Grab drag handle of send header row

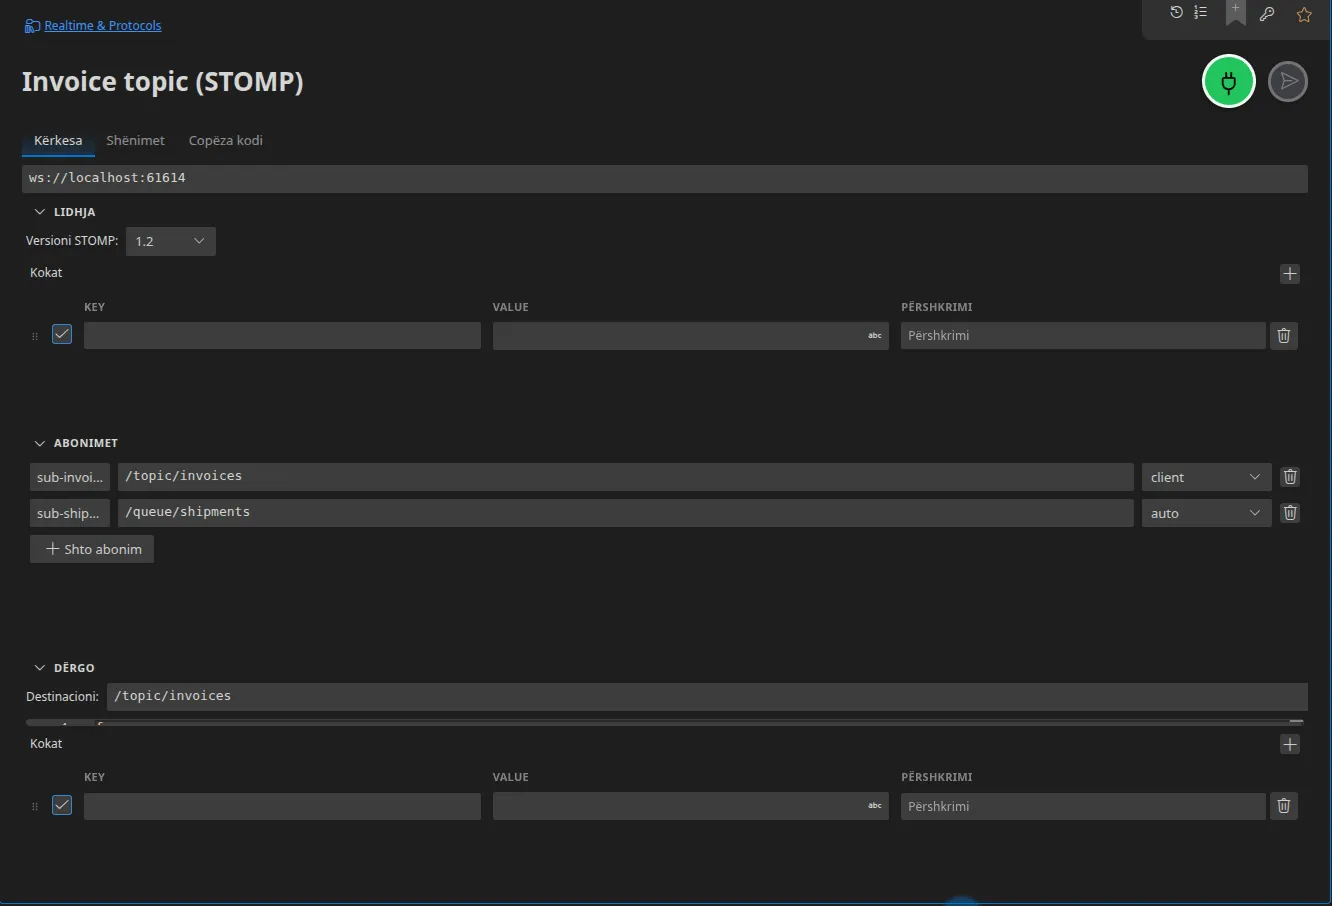tap(35, 806)
